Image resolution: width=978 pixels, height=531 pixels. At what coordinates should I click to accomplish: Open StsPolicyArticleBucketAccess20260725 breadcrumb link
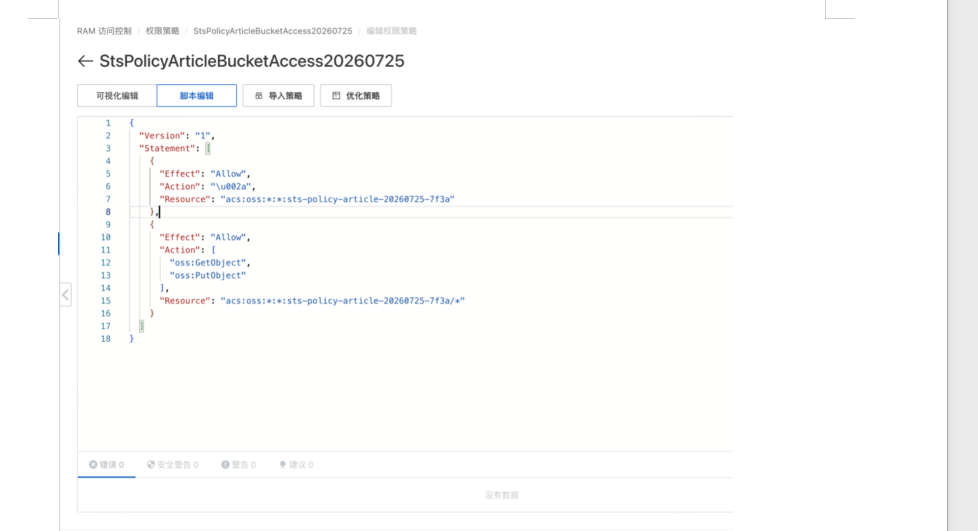[273, 31]
